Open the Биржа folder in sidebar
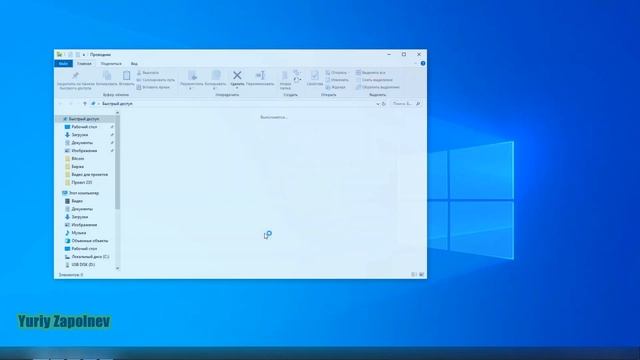This screenshot has width=640, height=360. [x=78, y=167]
